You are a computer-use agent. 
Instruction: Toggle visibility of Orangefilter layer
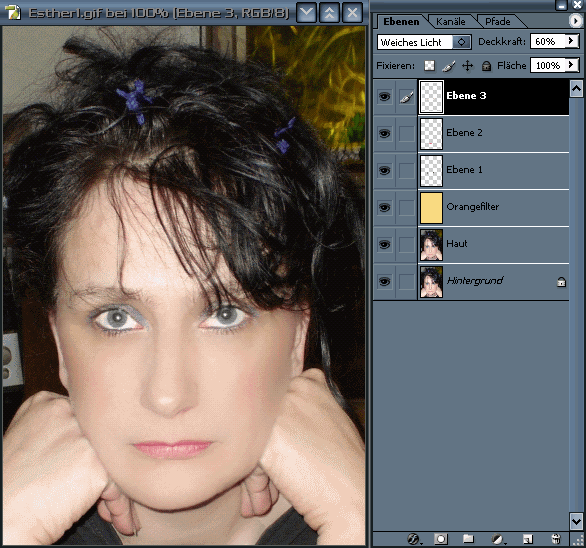pyautogui.click(x=384, y=207)
